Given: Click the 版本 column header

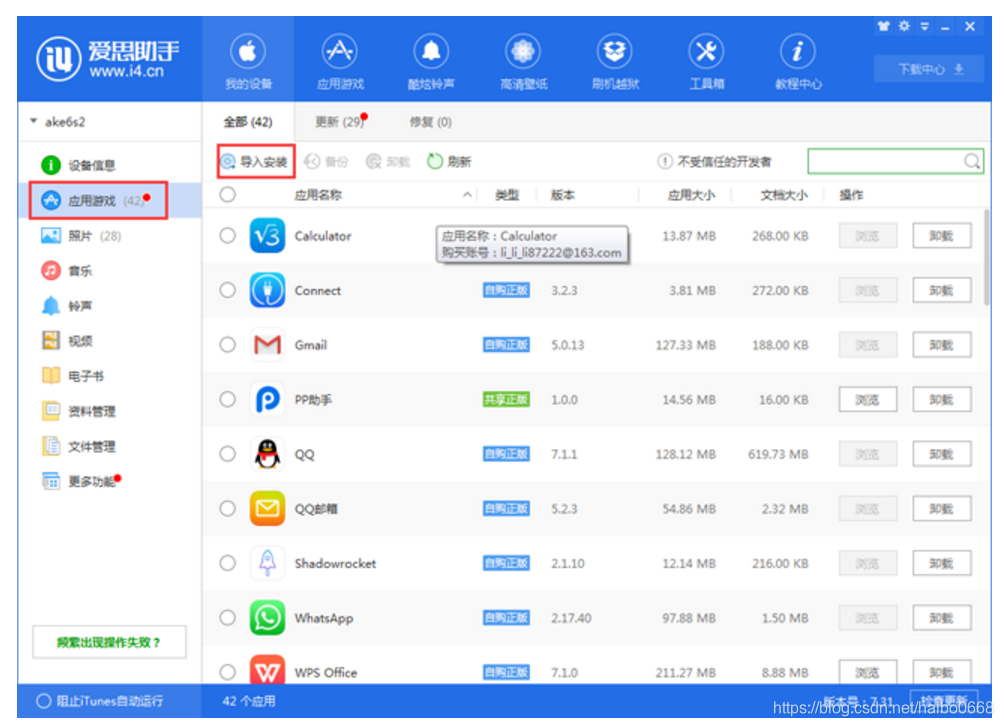Looking at the screenshot, I should tap(563, 195).
